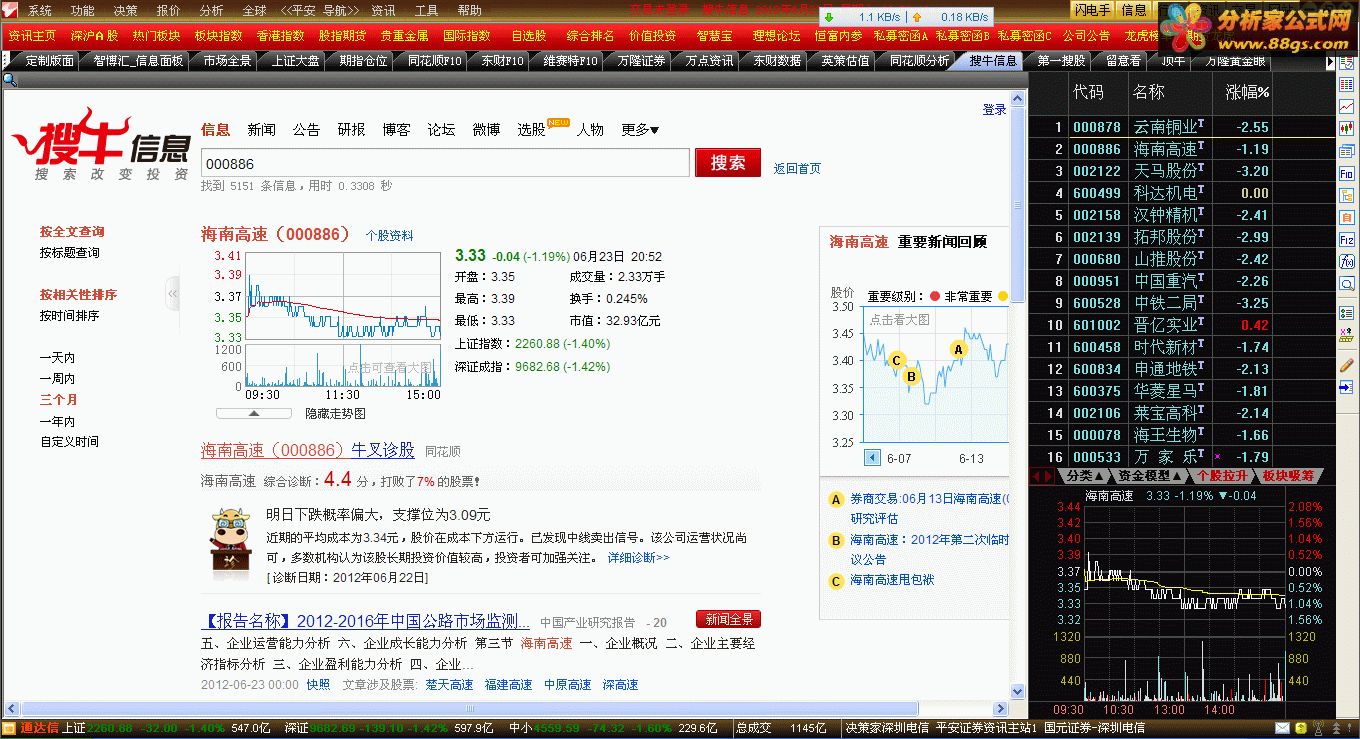Open the F12 trading sidebar icon
1360x739 pixels.
pyautogui.click(x=1346, y=240)
